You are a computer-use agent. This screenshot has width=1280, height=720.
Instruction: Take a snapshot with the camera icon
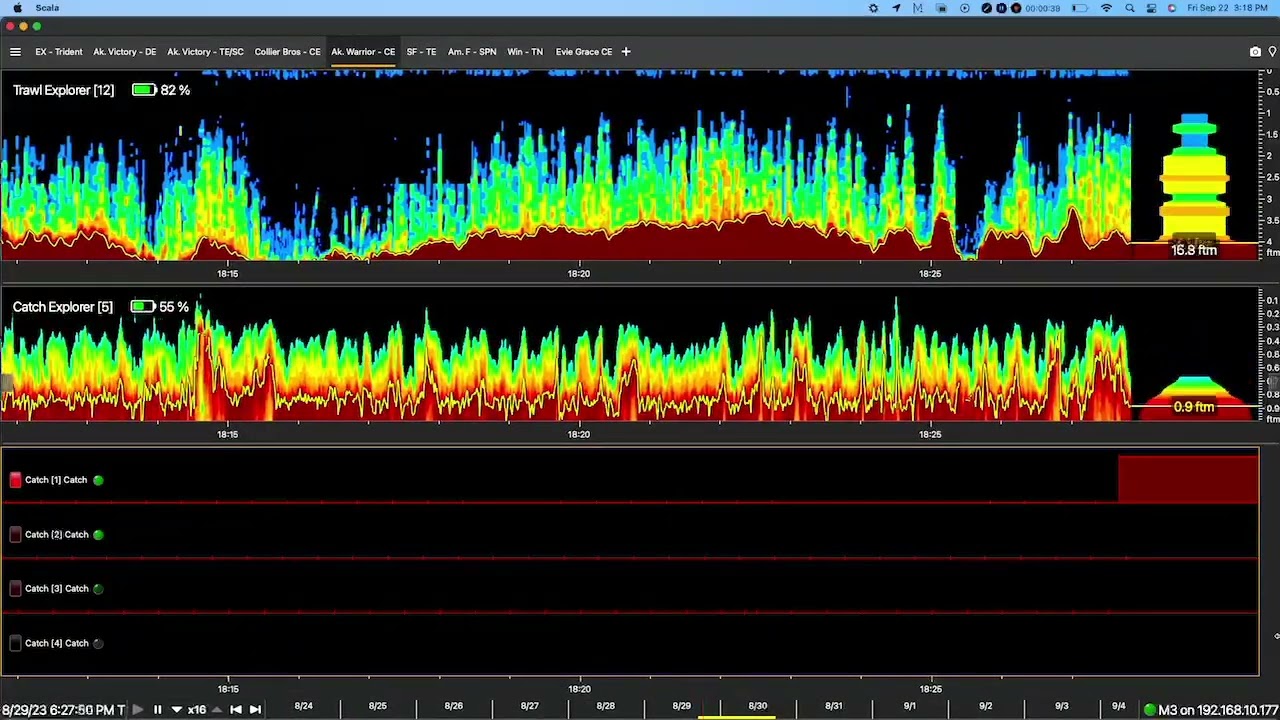pos(1255,52)
